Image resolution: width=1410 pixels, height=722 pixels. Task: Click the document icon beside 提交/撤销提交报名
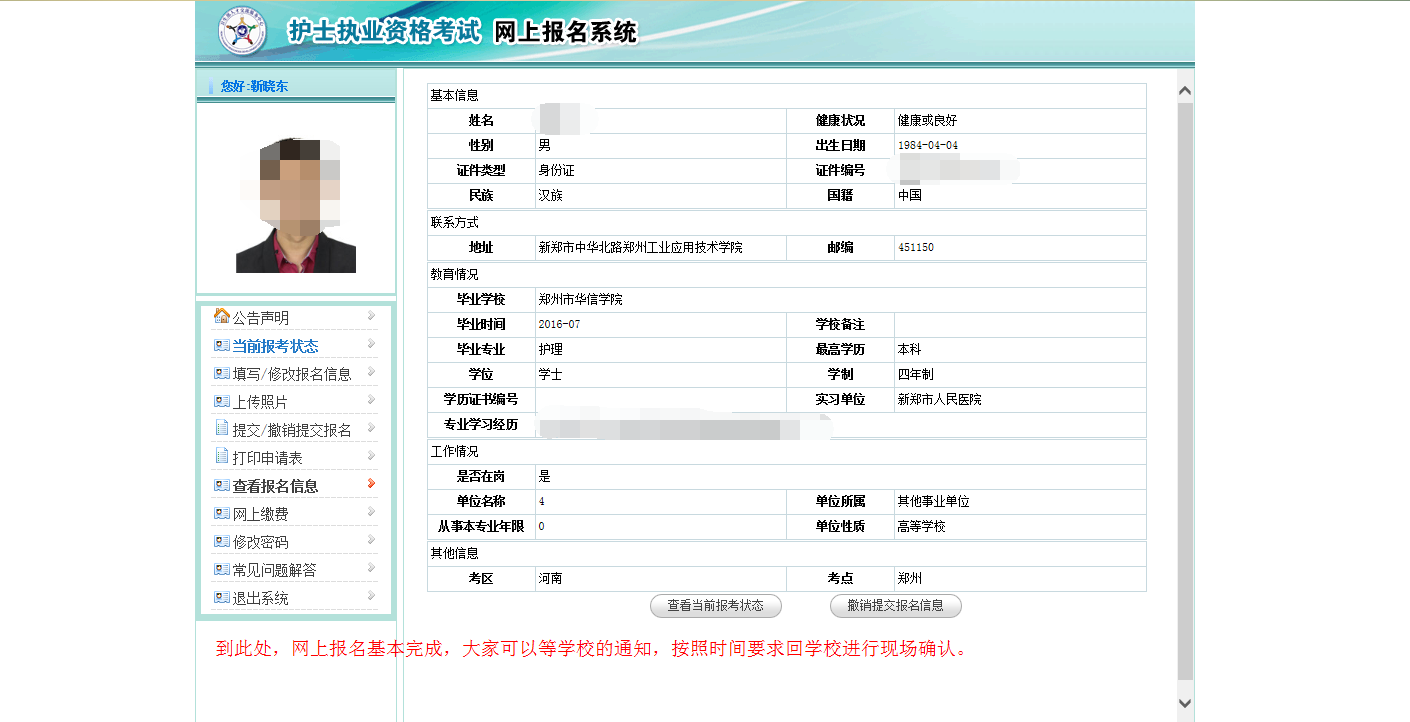pyautogui.click(x=222, y=428)
